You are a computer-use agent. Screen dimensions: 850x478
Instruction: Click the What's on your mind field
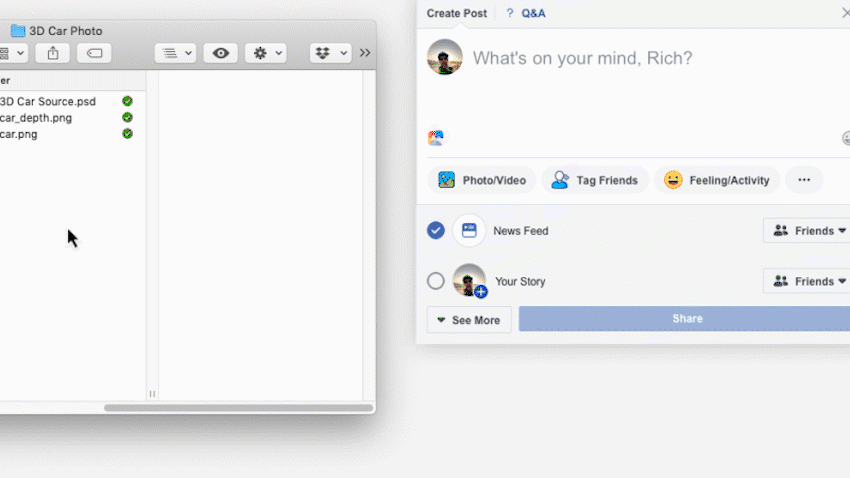point(582,58)
